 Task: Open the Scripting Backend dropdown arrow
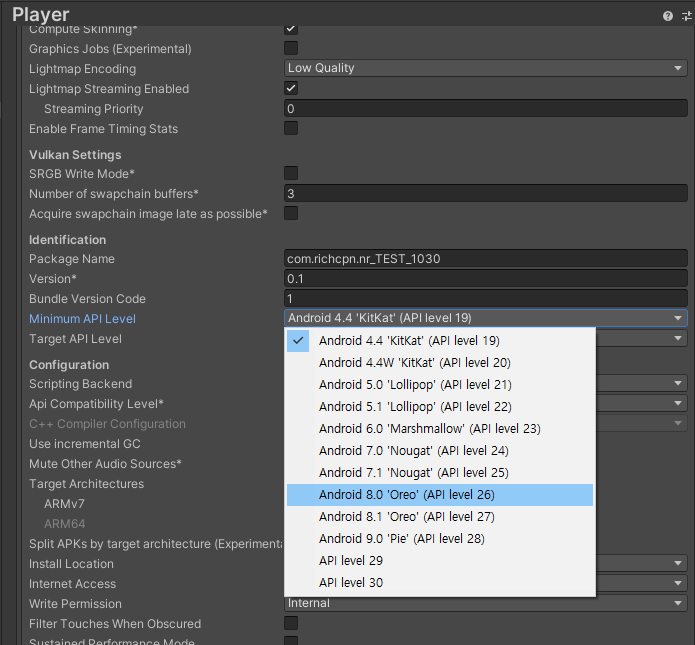pyautogui.click(x=678, y=383)
